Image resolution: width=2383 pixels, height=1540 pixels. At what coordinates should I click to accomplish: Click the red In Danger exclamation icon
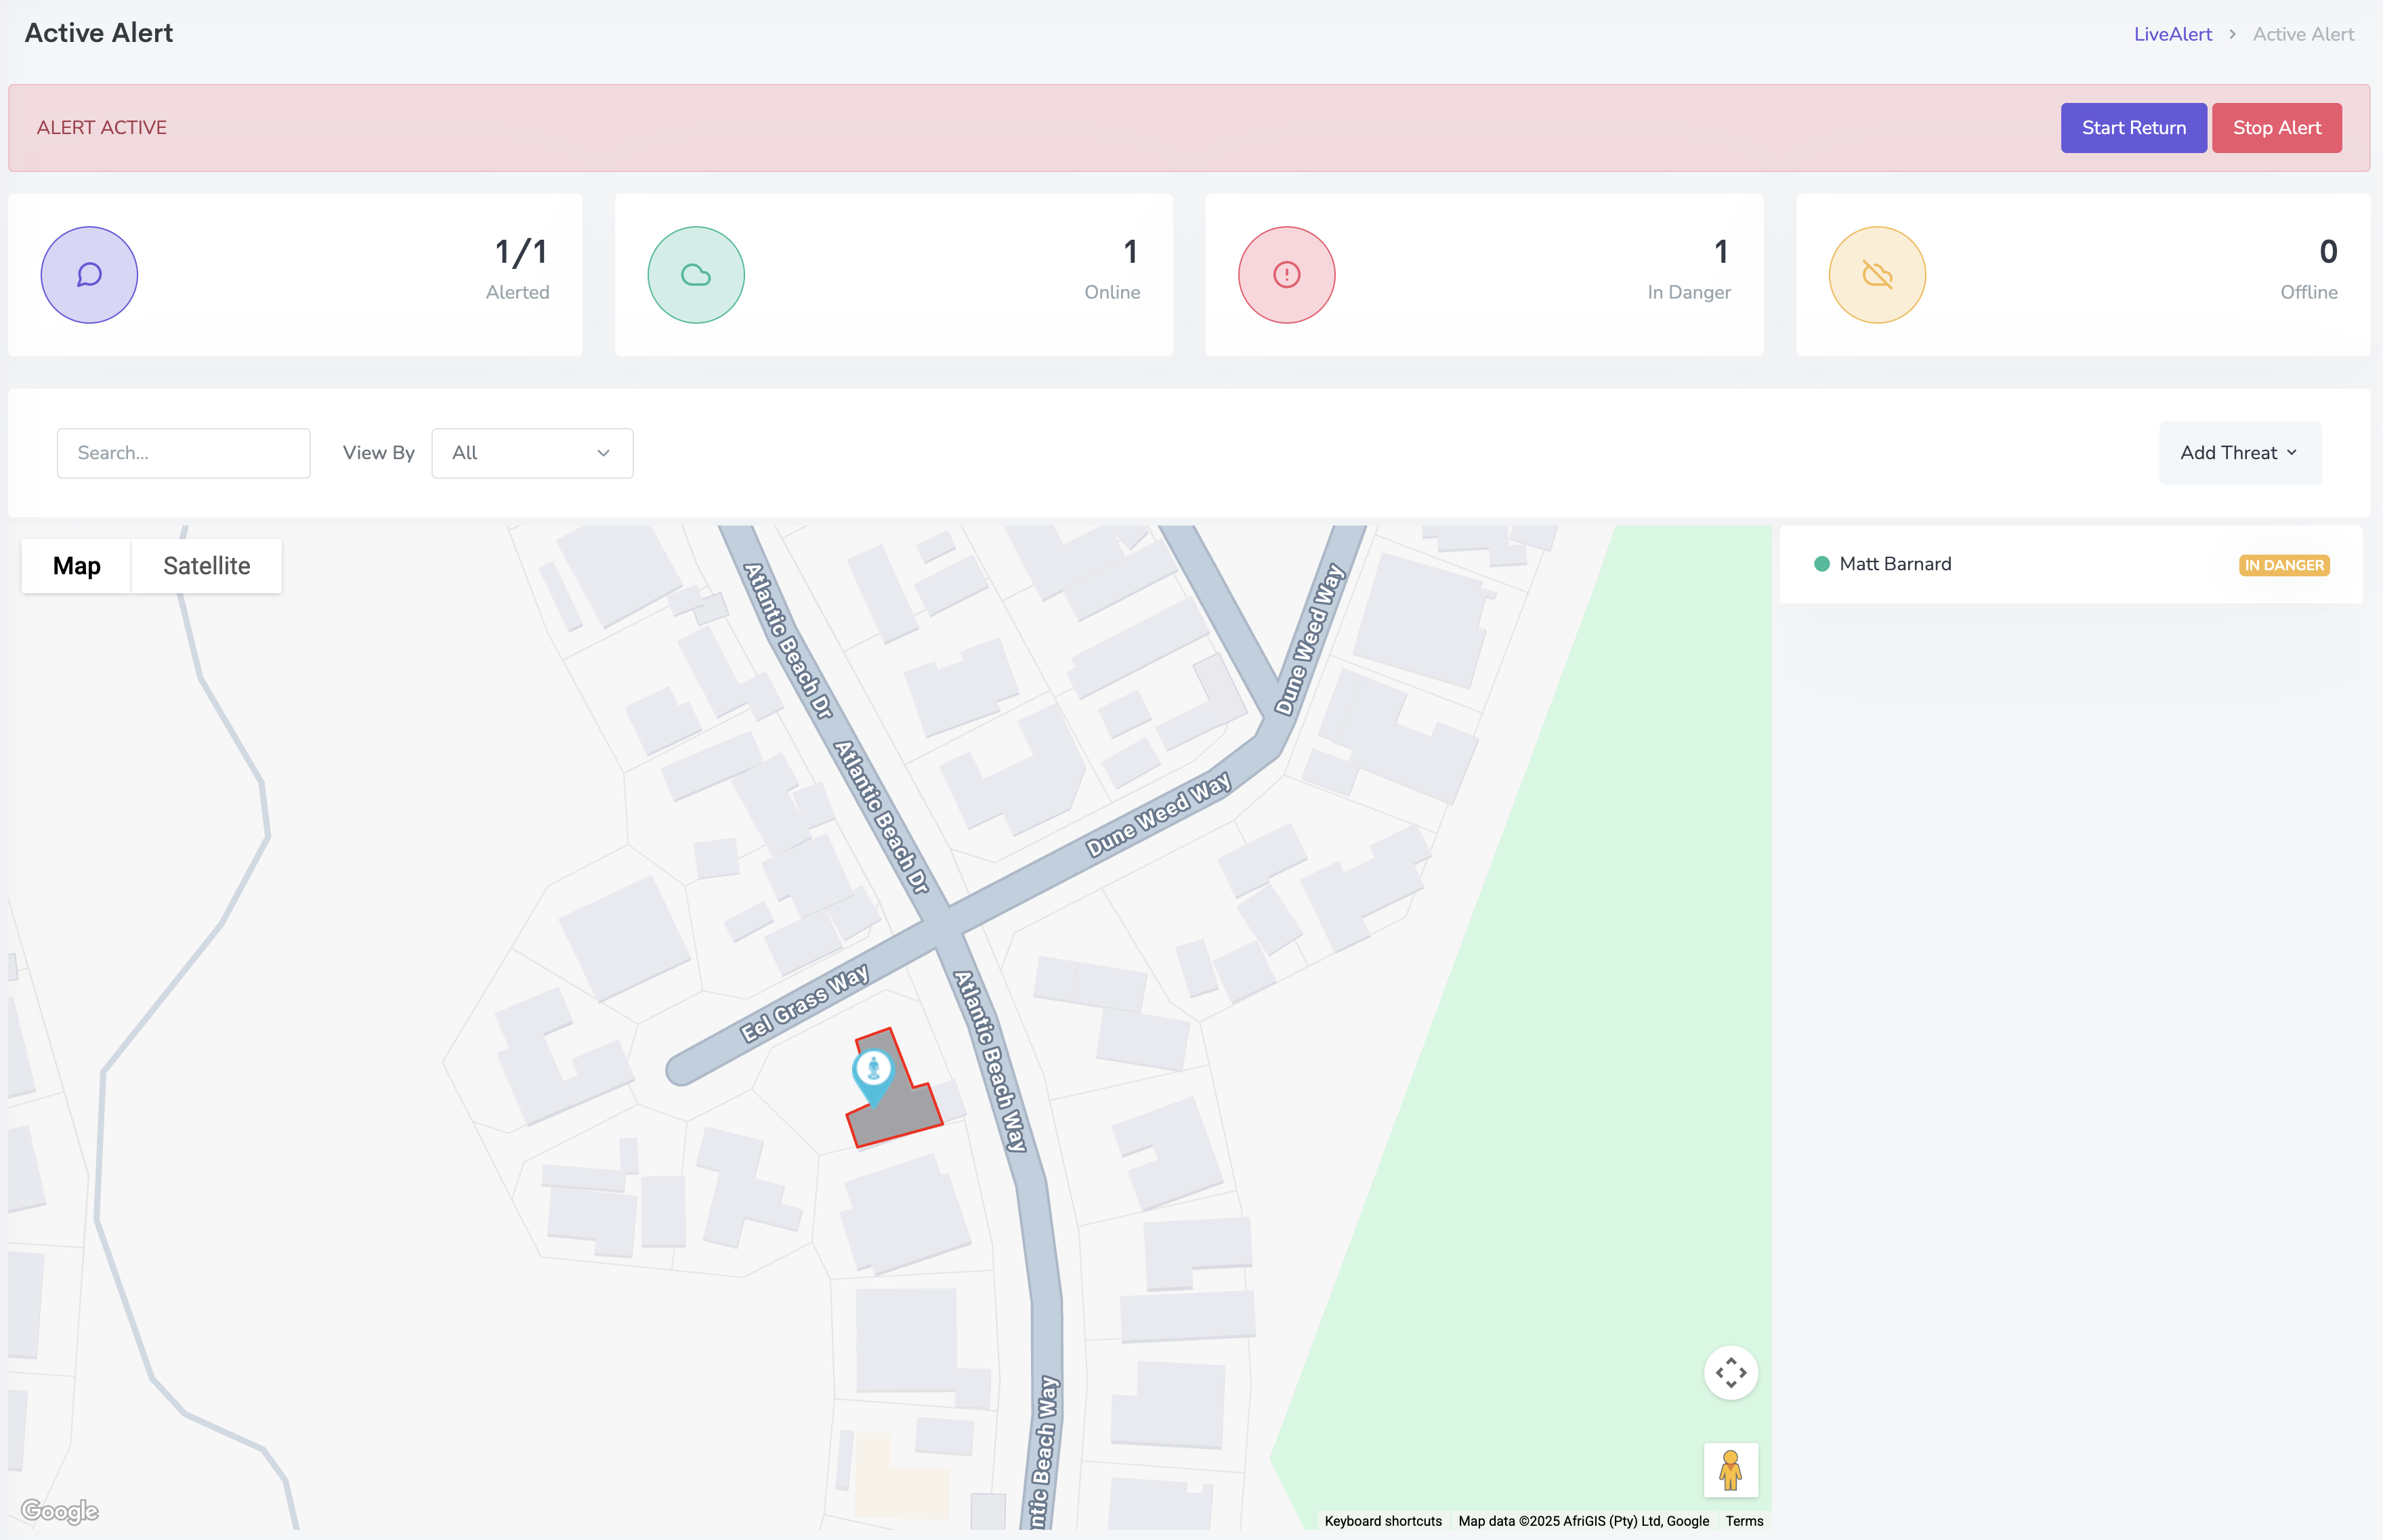pyautogui.click(x=1286, y=275)
